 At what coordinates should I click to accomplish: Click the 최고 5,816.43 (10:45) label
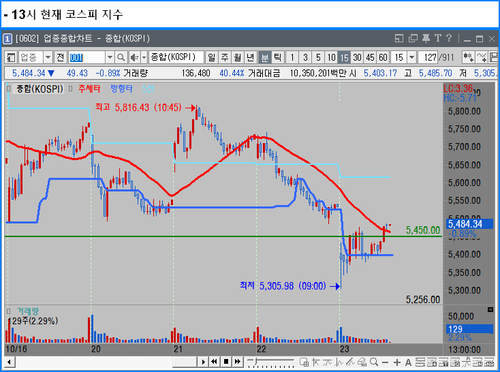[138, 107]
